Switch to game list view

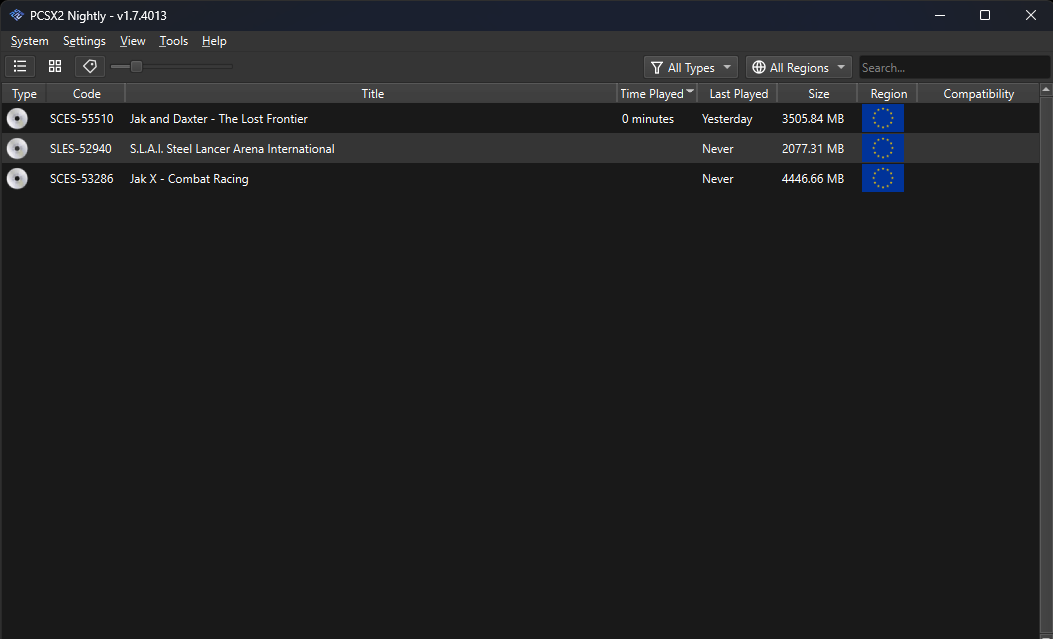20,66
